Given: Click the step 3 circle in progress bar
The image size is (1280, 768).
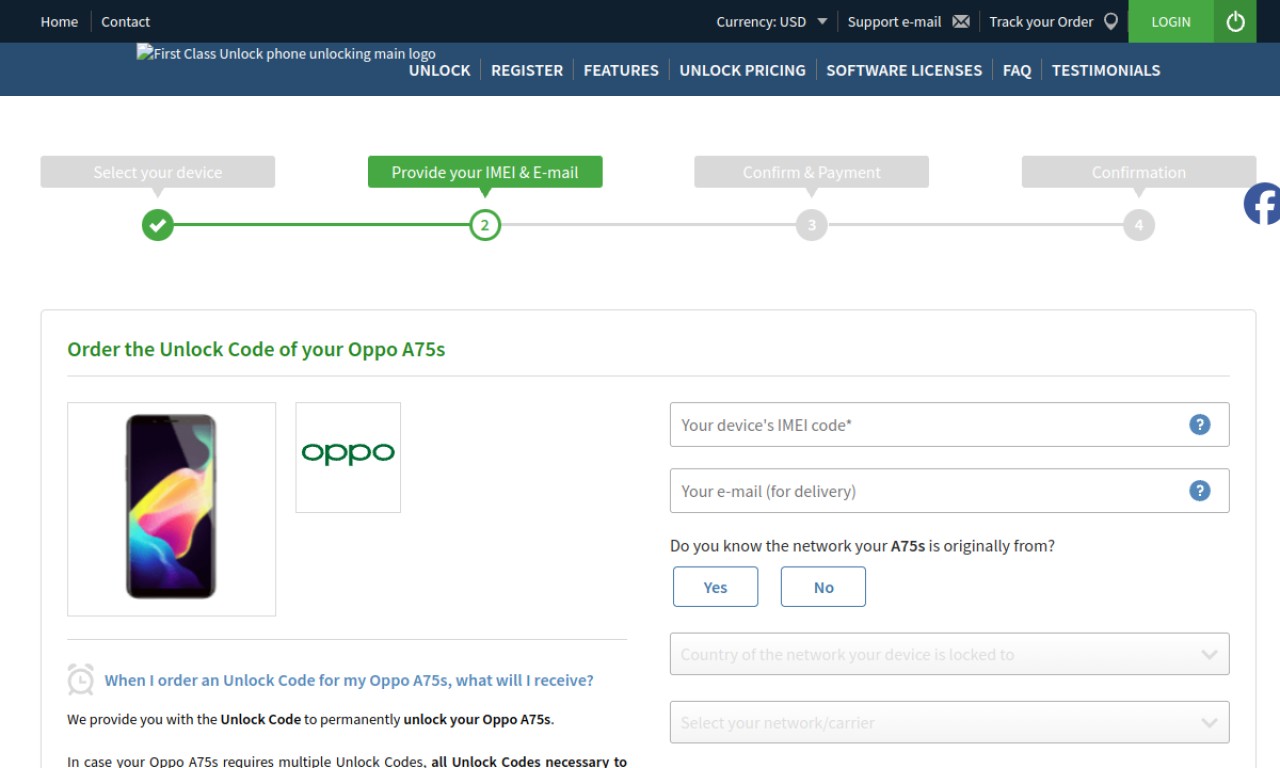Looking at the screenshot, I should point(812,225).
